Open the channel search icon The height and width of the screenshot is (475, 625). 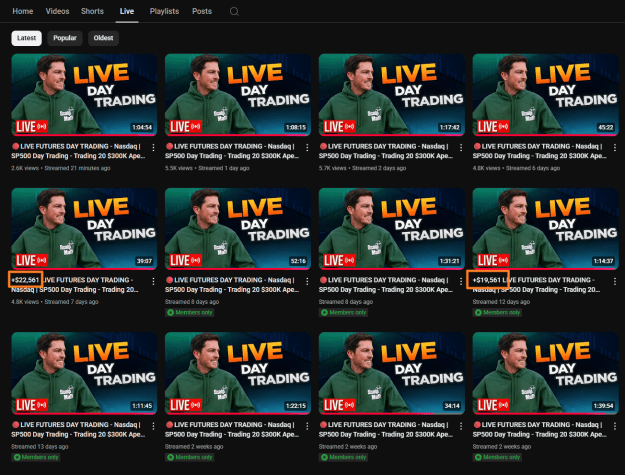pyautogui.click(x=234, y=12)
